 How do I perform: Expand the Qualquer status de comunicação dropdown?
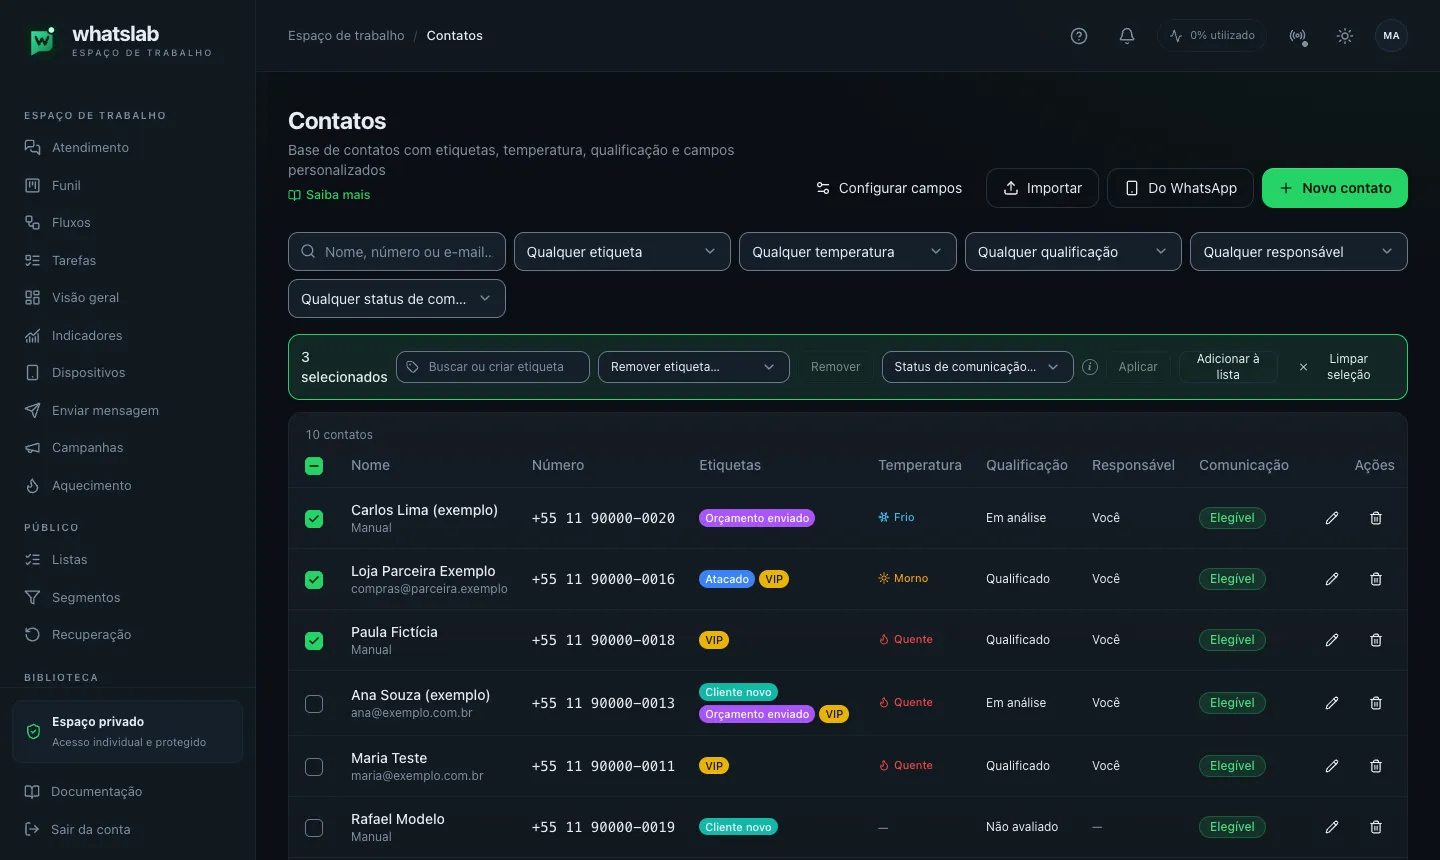397,299
